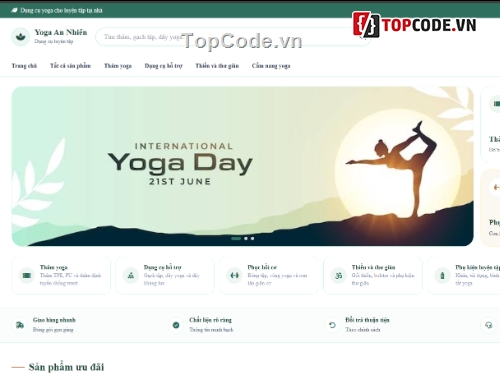500x375 pixels.
Task: Open the Thảm yoga navigation menu item
Action: [x=118, y=66]
